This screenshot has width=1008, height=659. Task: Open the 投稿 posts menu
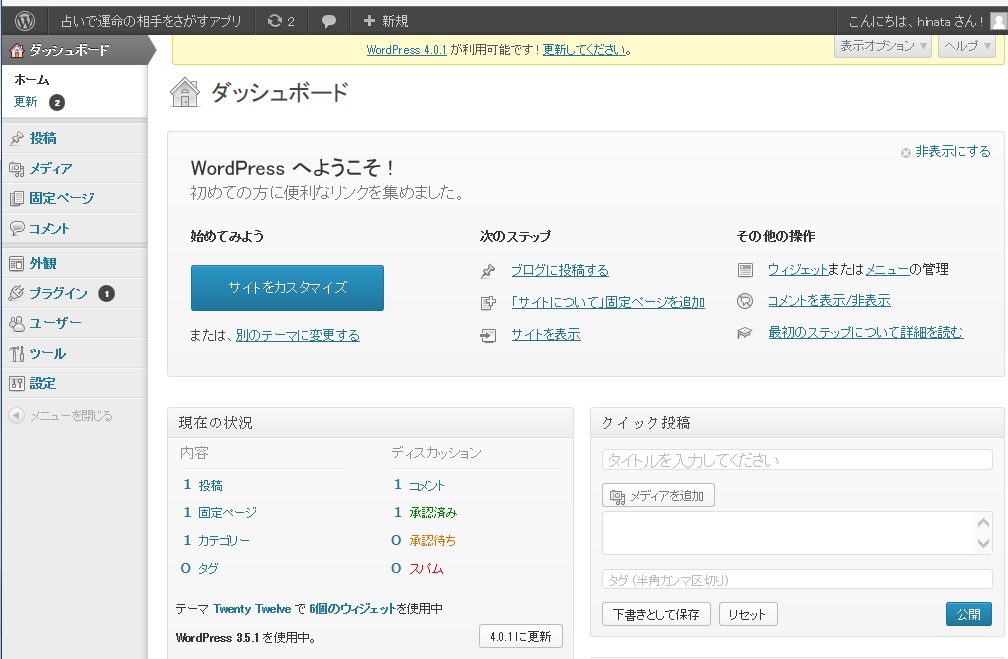(x=43, y=138)
